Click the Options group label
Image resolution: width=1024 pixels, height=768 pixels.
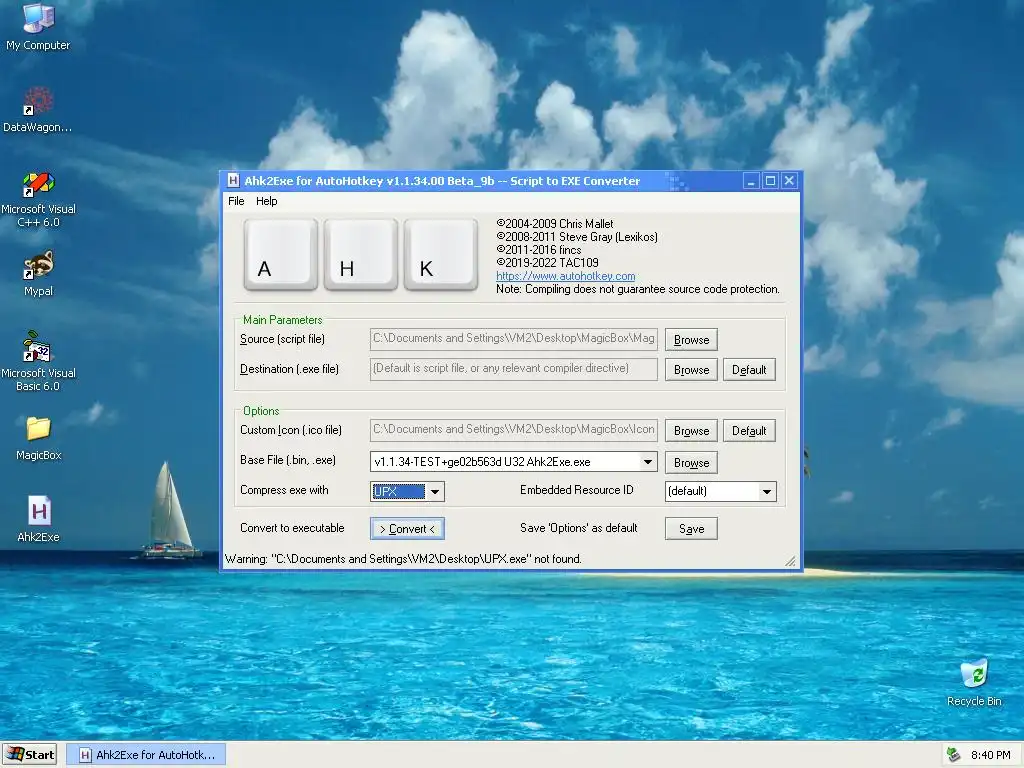(x=261, y=411)
